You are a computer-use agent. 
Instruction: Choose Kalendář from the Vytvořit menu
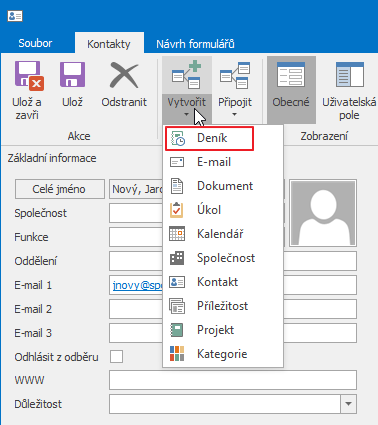coord(223,234)
